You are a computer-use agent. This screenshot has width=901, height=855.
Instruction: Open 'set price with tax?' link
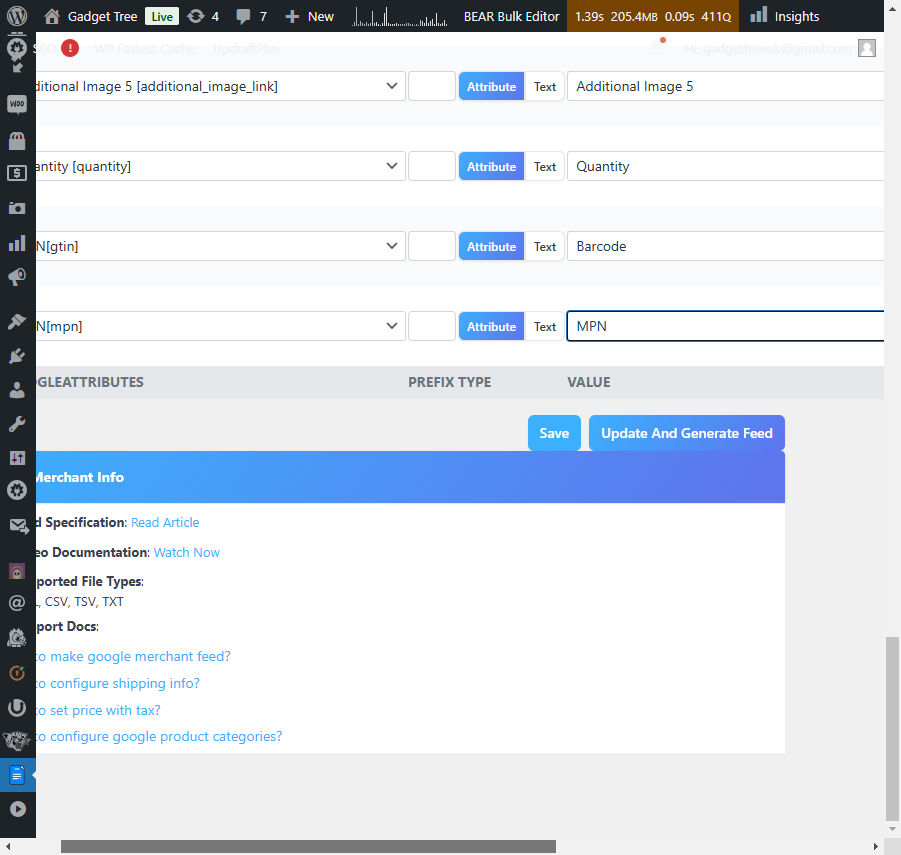coord(98,710)
